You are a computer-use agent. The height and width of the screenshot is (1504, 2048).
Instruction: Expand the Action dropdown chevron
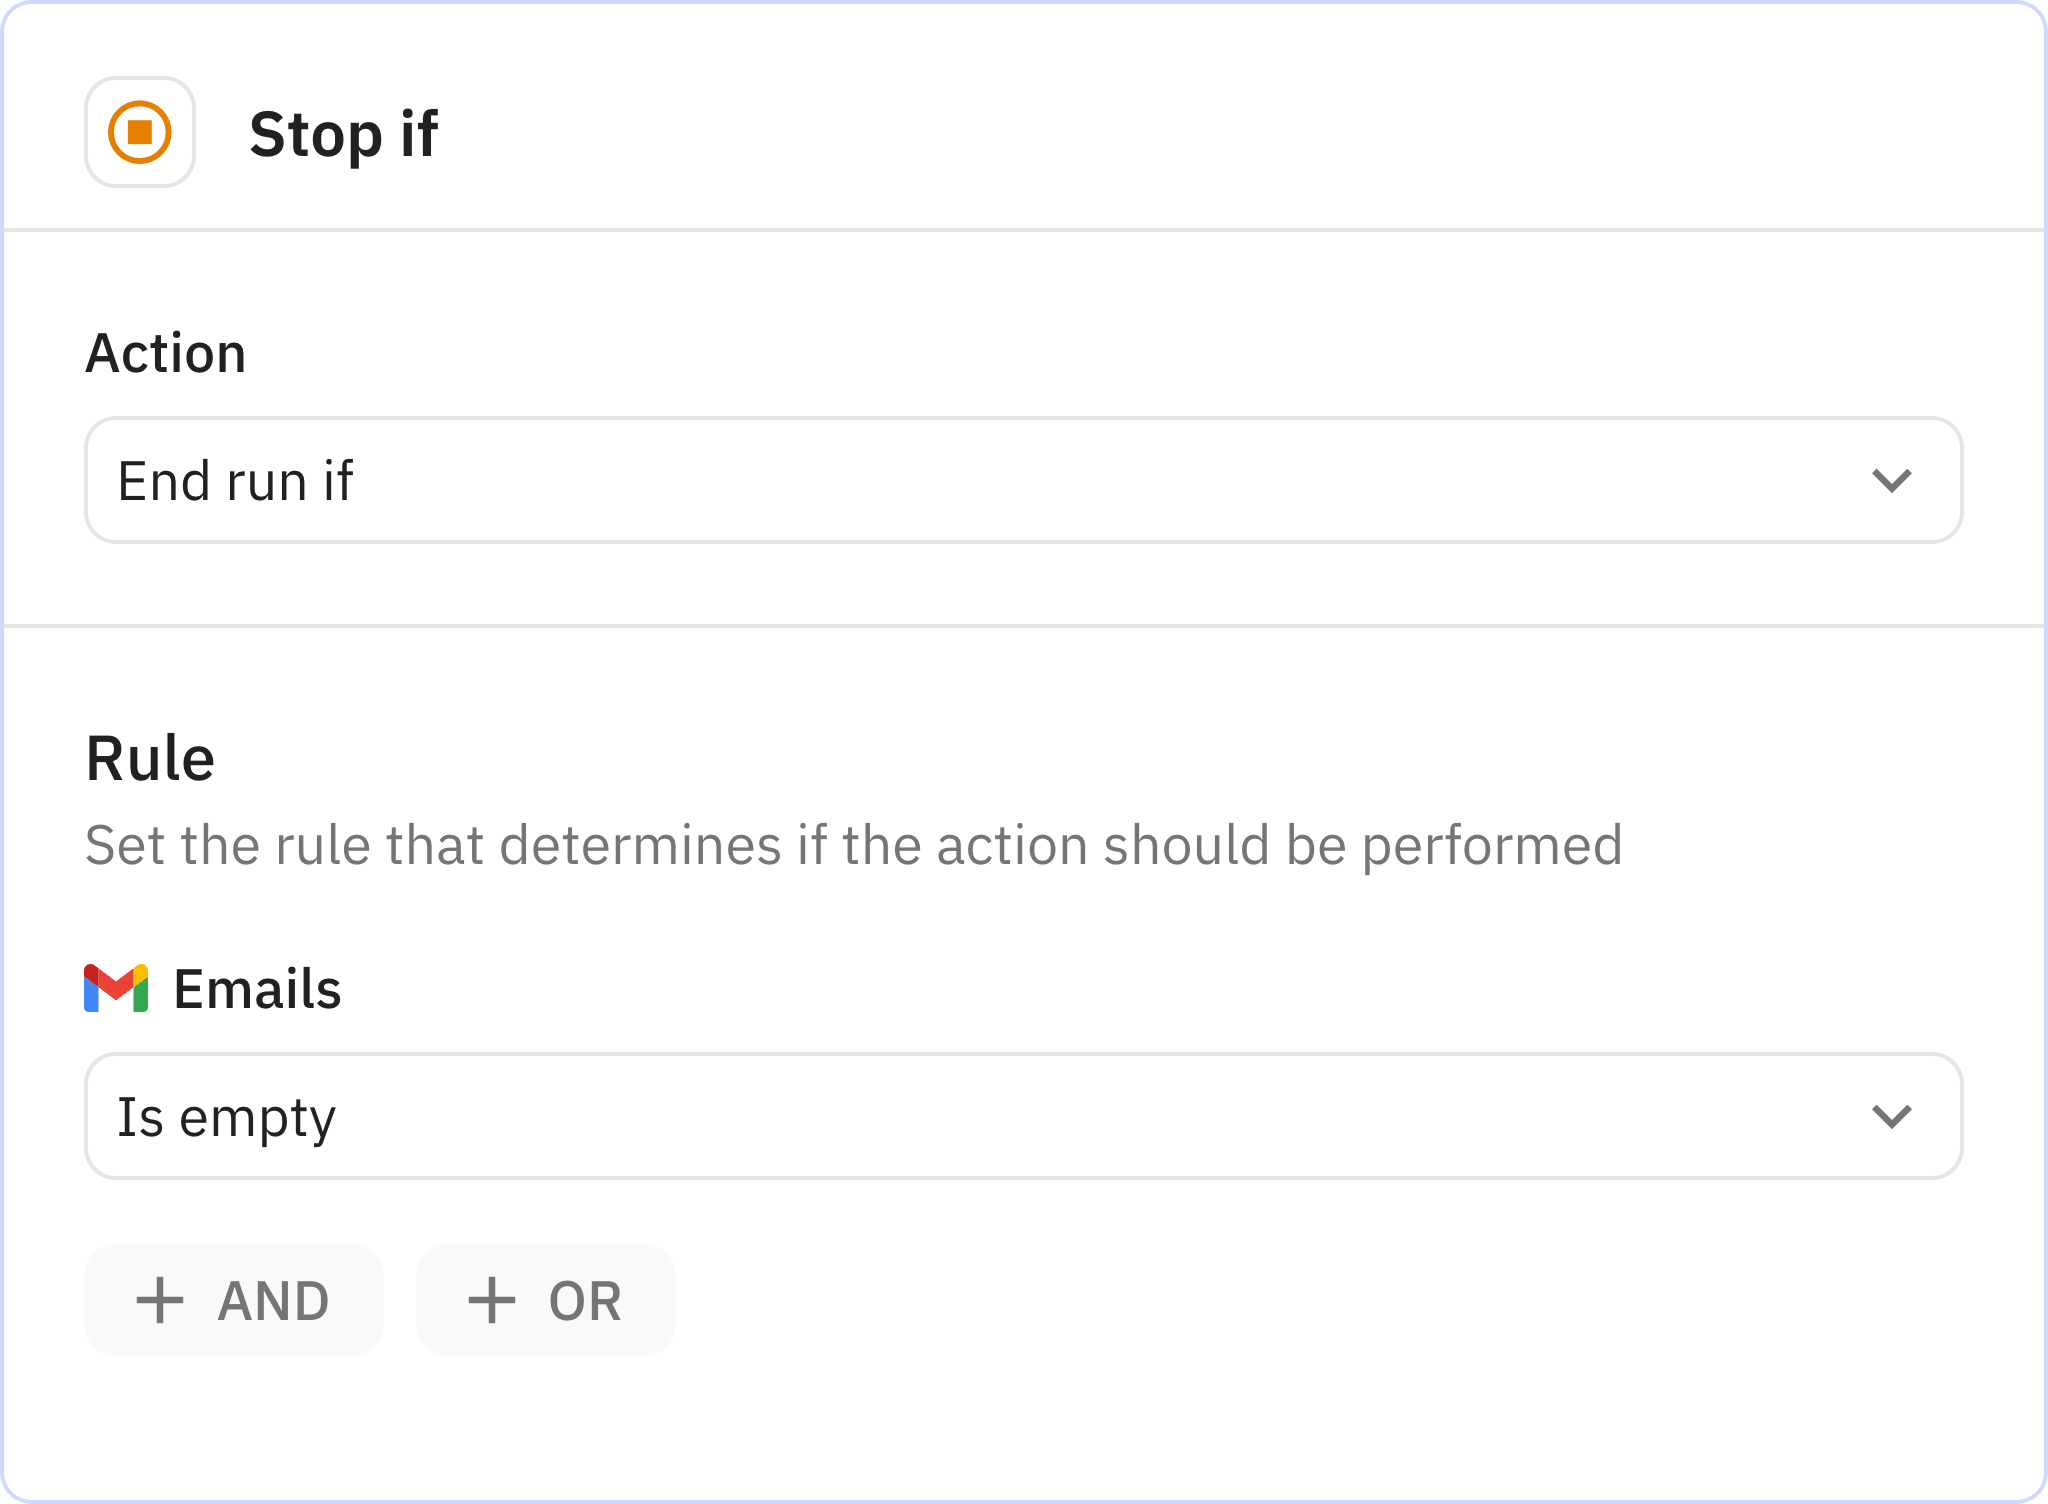(x=1891, y=481)
